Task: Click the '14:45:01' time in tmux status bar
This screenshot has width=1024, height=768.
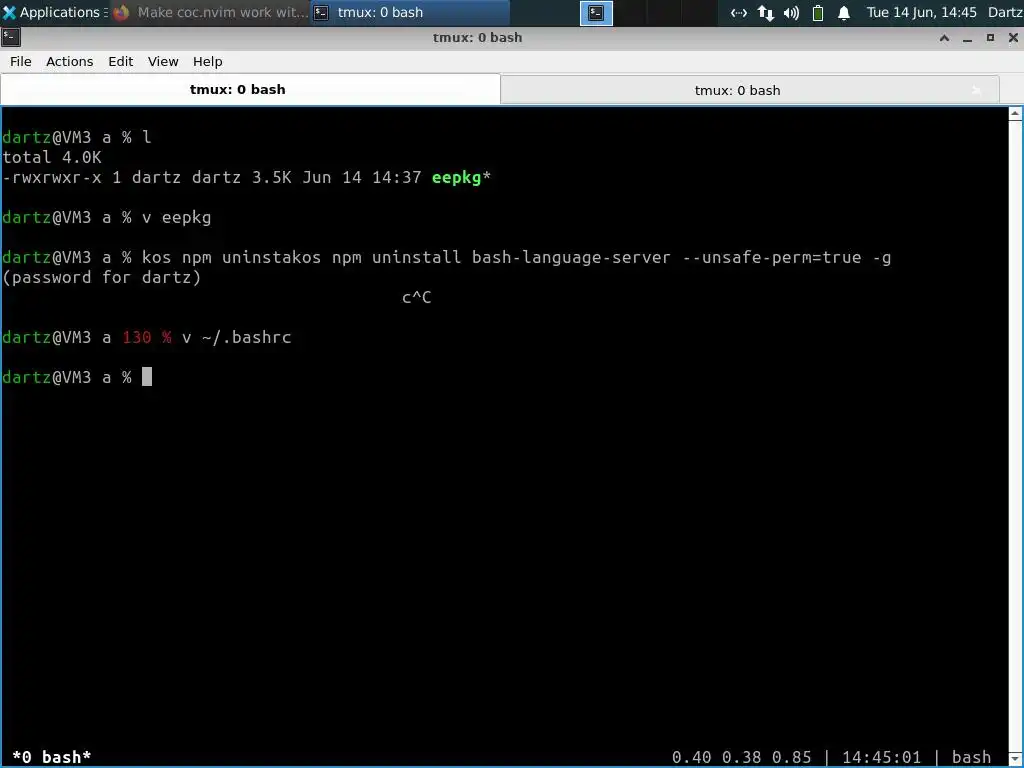Action: [881, 757]
